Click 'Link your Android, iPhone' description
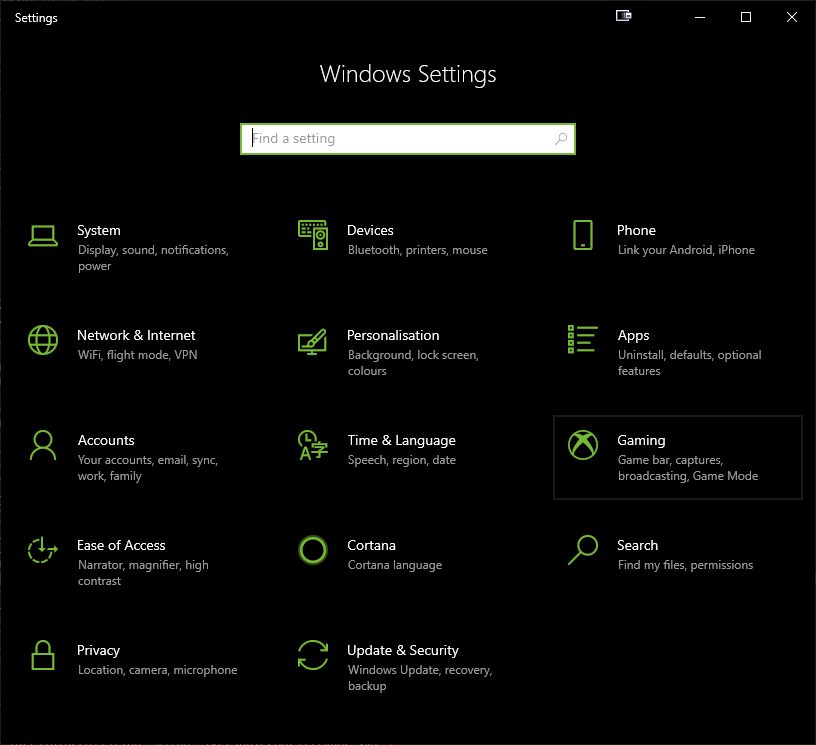Screen dimensions: 816x745 686,250
